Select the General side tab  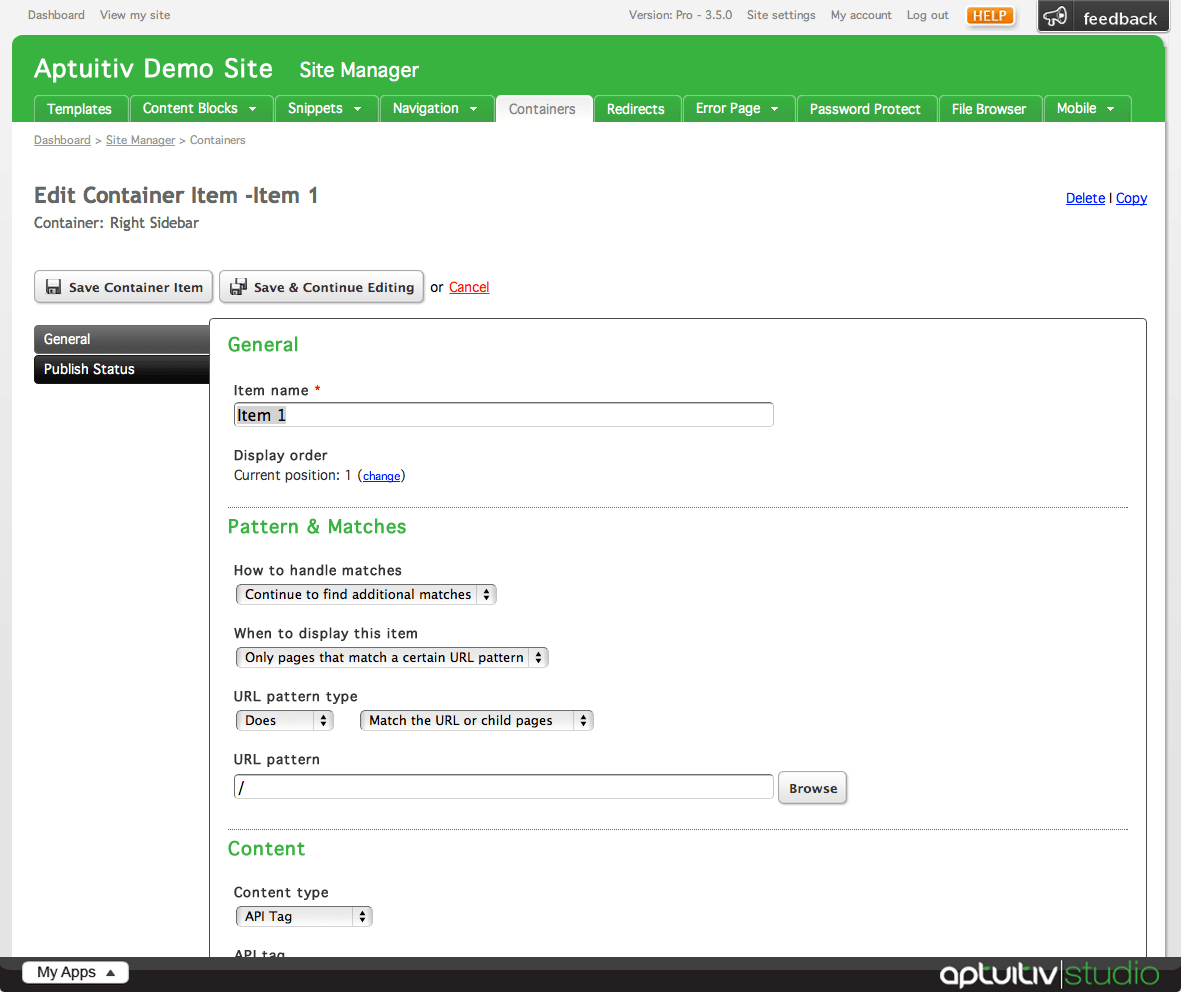(x=121, y=340)
